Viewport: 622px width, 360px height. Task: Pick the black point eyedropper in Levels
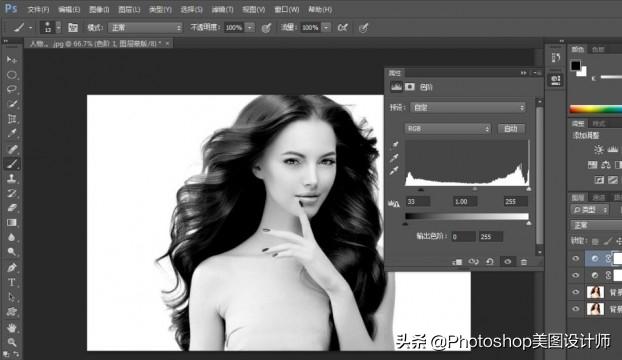(394, 145)
